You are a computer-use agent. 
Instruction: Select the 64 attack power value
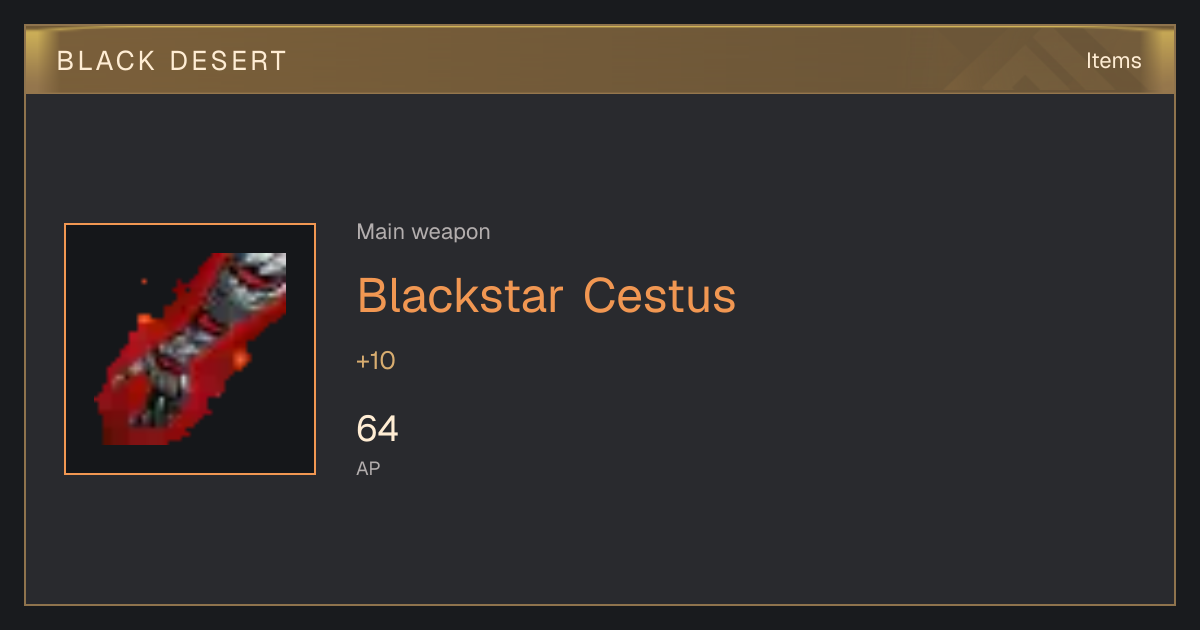[377, 429]
